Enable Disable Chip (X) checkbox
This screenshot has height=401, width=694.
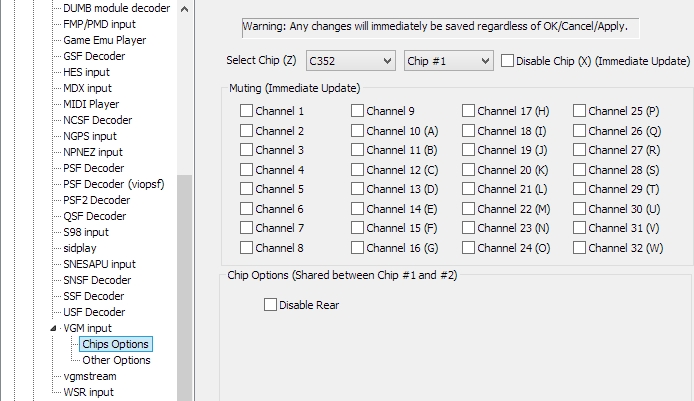click(508, 61)
